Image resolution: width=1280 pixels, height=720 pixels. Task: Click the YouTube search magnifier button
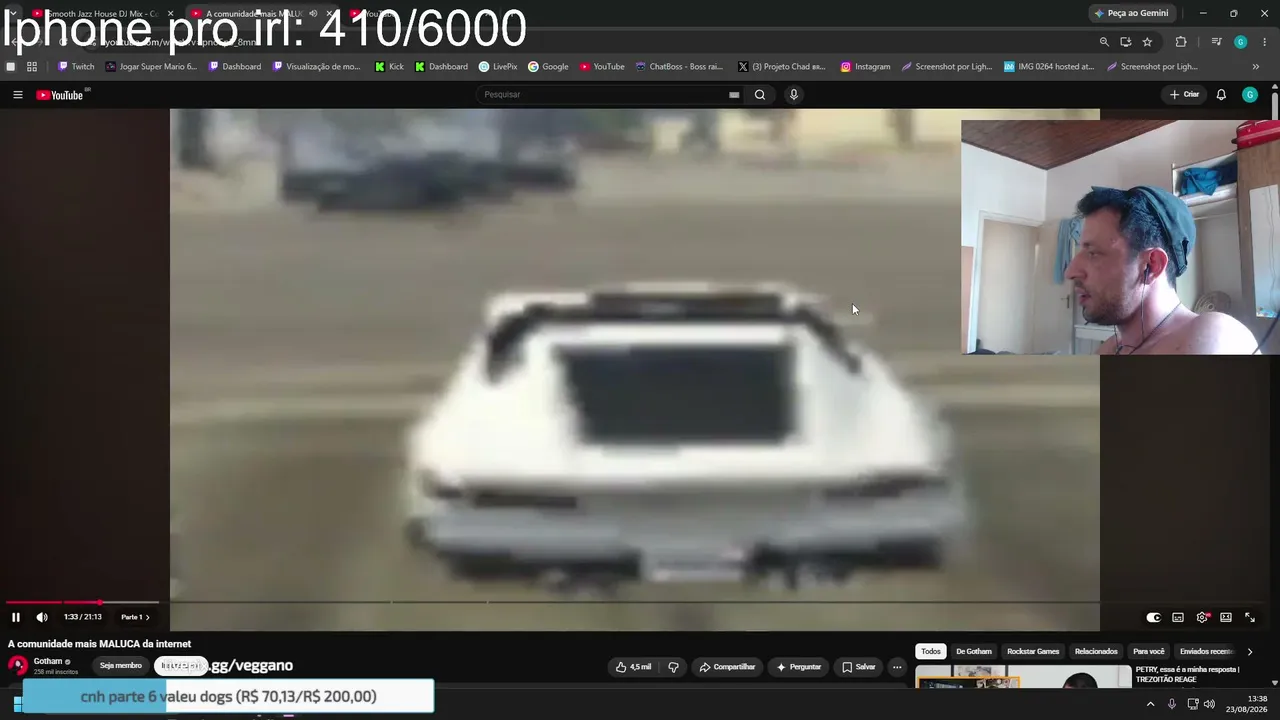pyautogui.click(x=760, y=95)
